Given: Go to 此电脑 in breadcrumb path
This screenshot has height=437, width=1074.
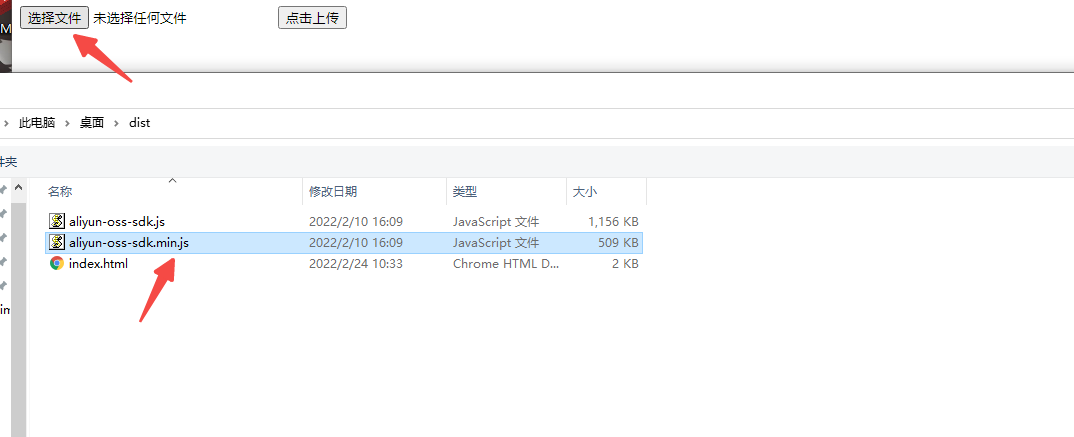Looking at the screenshot, I should coord(37,123).
